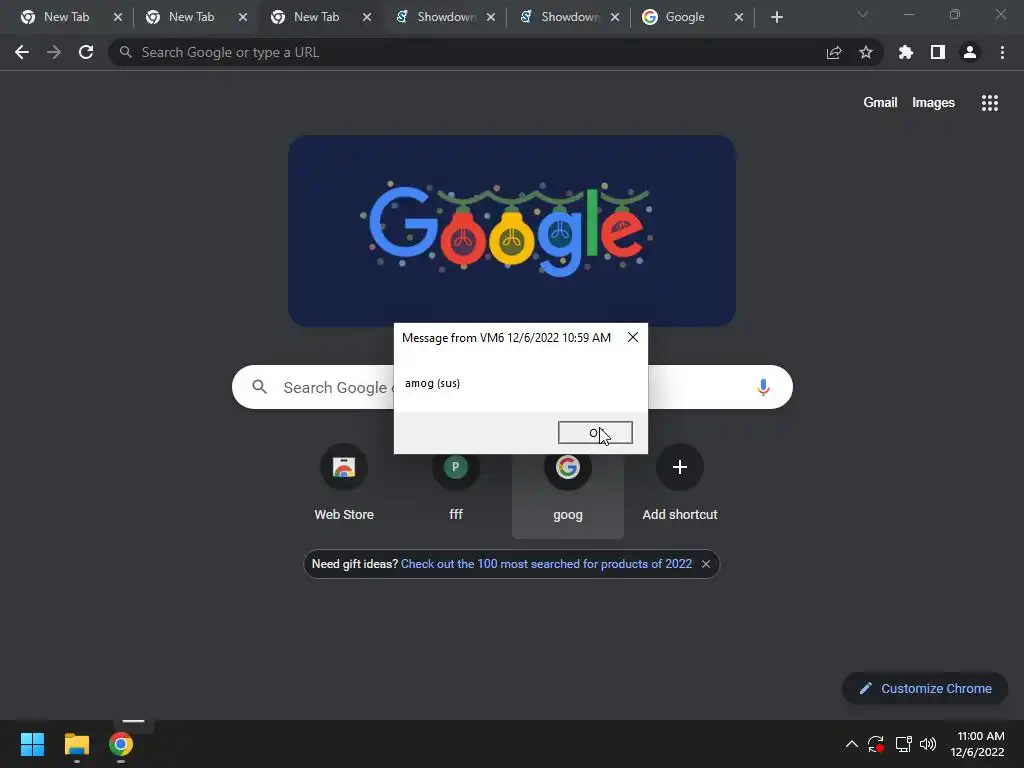Close the second Showdown tab
The image size is (1024, 768).
[x=615, y=17]
